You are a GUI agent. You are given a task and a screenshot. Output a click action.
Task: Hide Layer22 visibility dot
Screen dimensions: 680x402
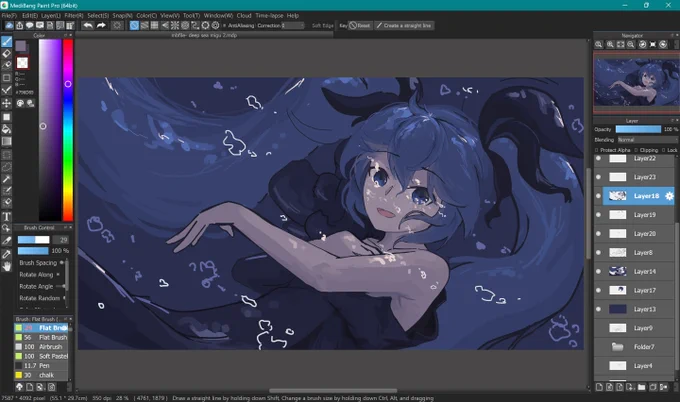598,158
